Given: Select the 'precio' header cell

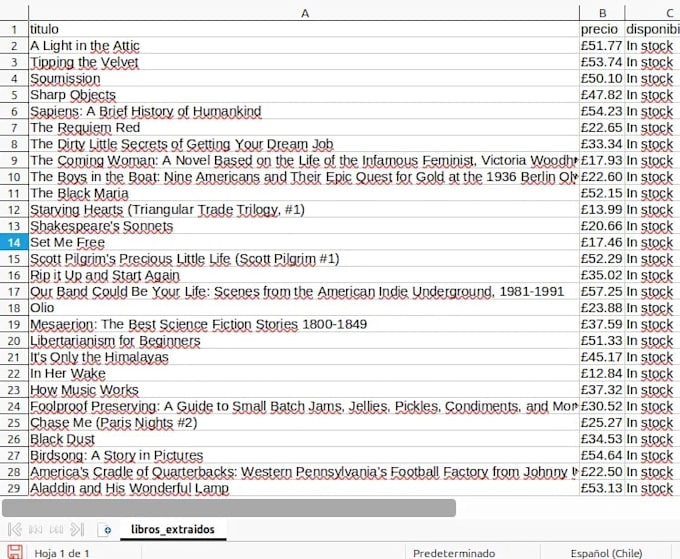Looking at the screenshot, I should 602,29.
